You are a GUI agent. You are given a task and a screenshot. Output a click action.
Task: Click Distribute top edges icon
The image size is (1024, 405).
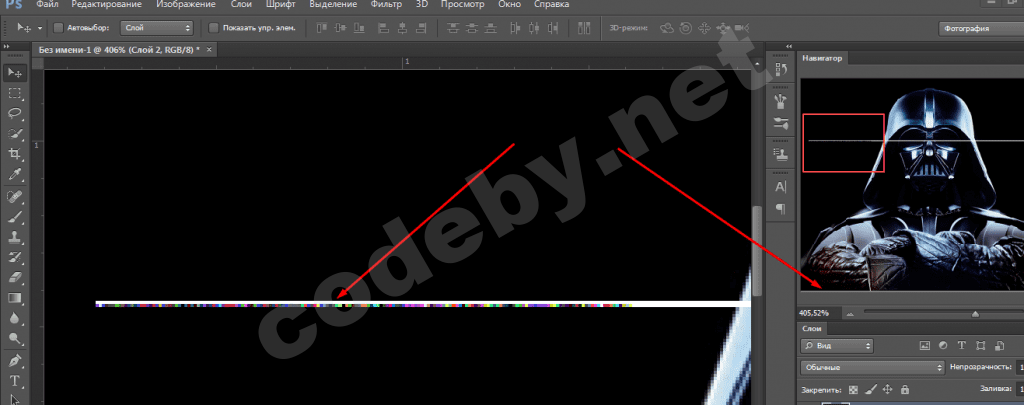pos(453,28)
